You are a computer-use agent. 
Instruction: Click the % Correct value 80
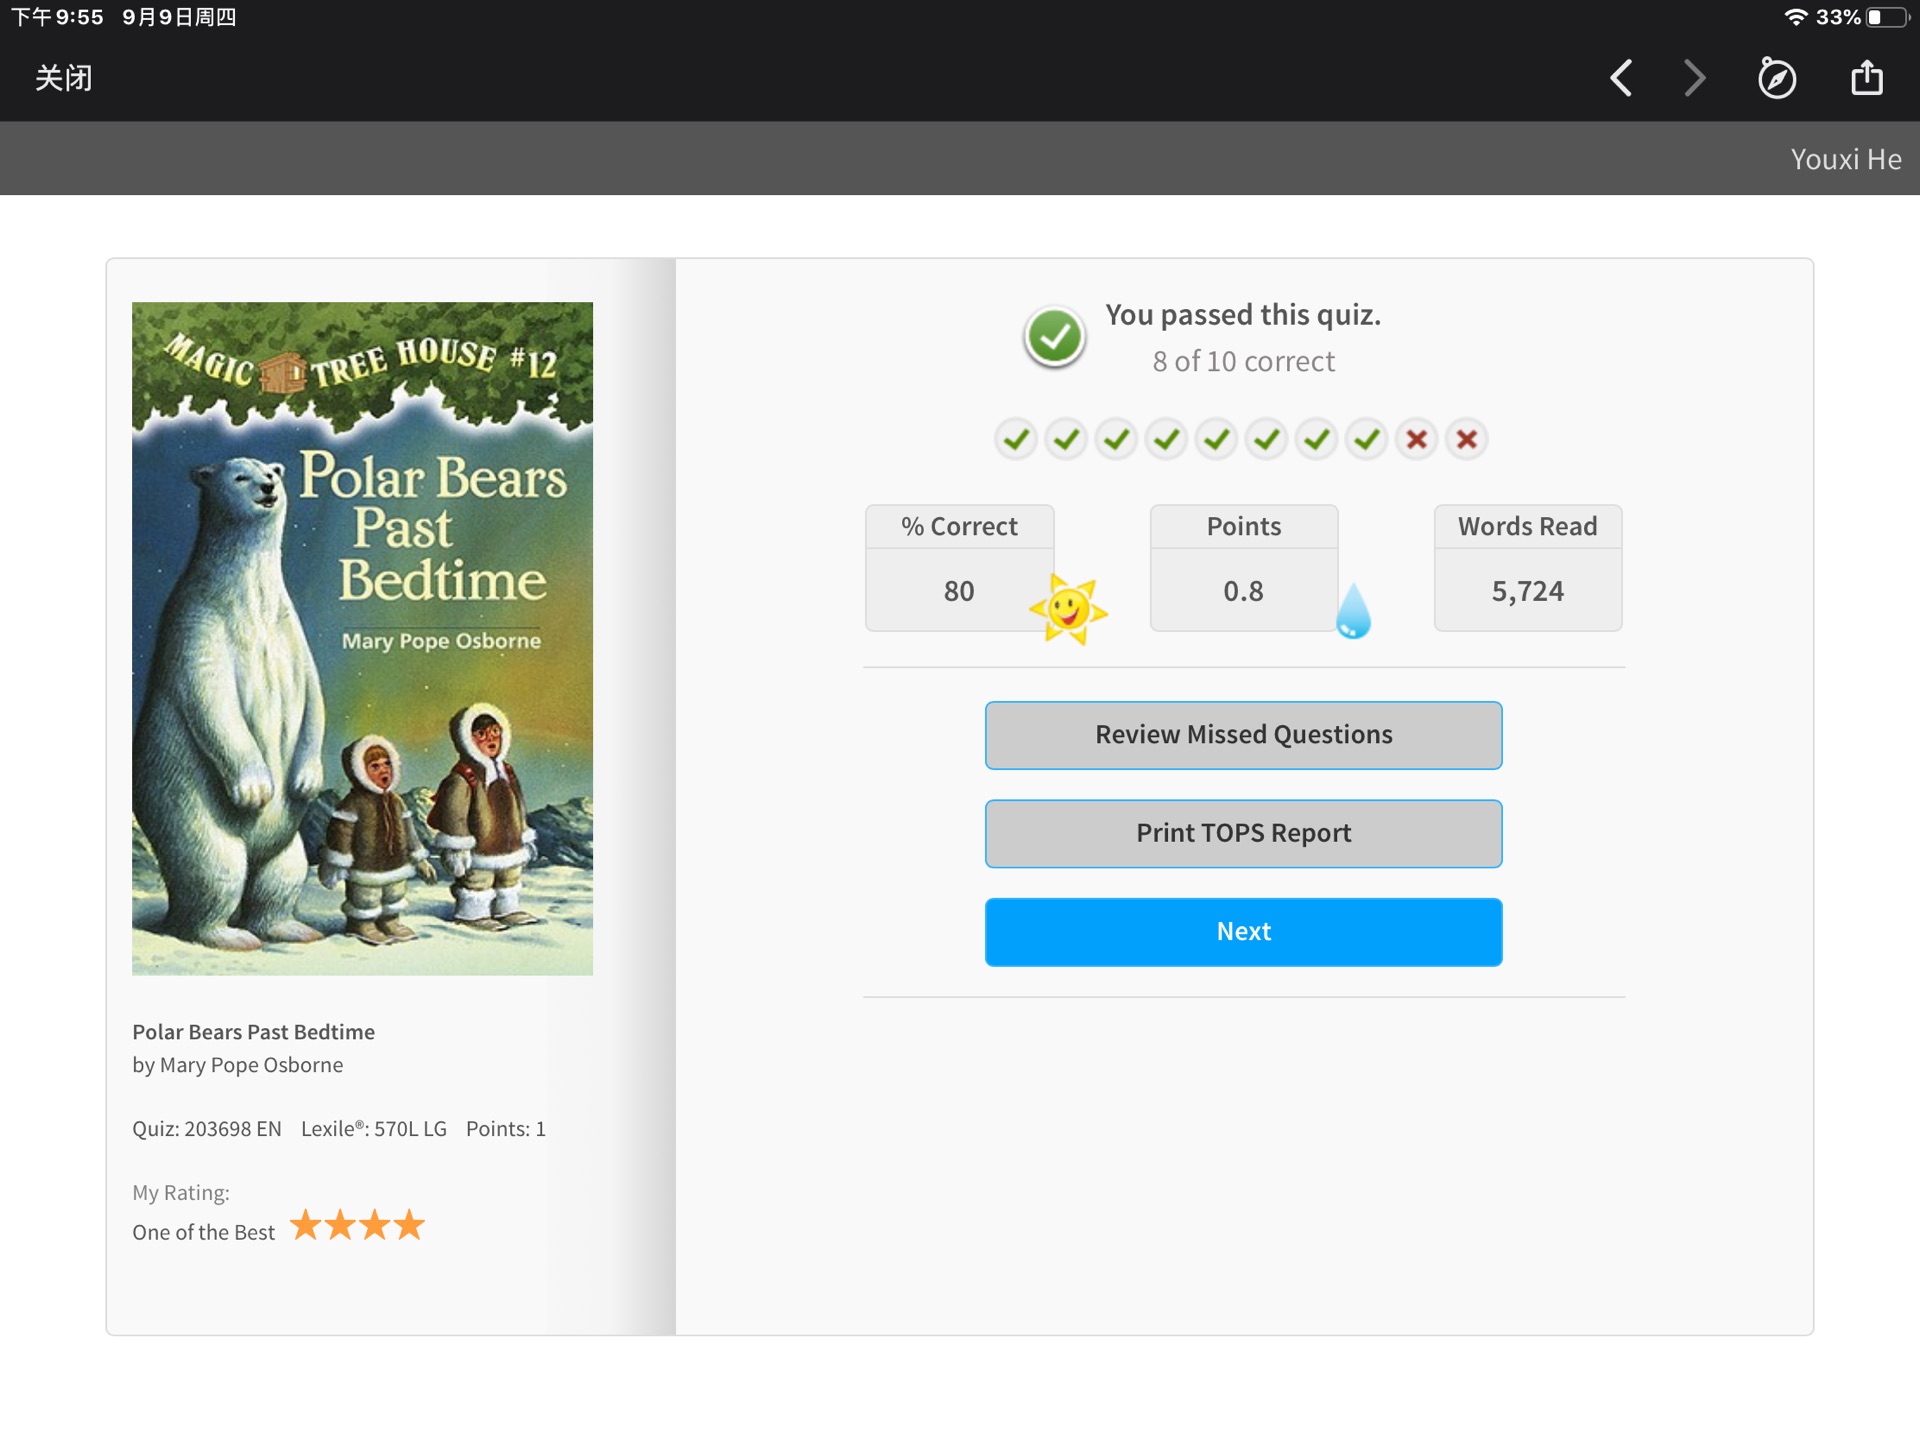pyautogui.click(x=959, y=591)
